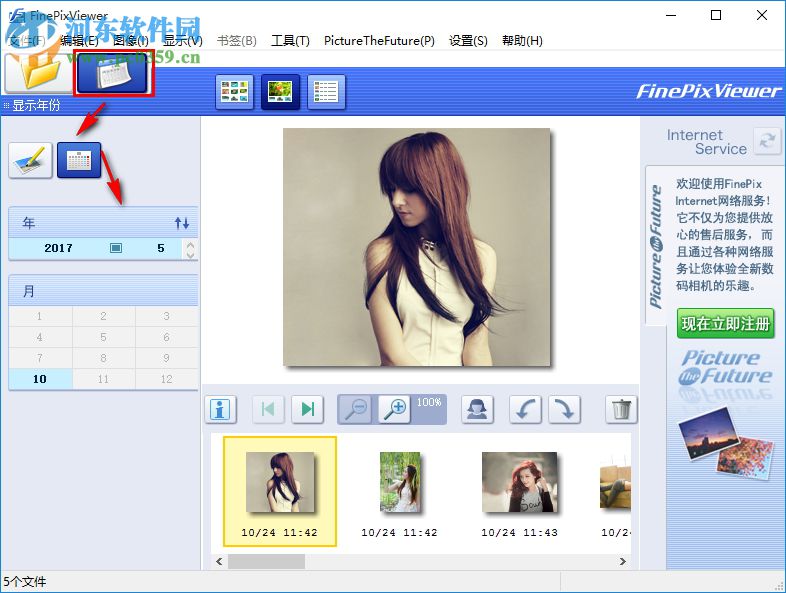Select the Picture the Future vertical tab

click(x=656, y=246)
